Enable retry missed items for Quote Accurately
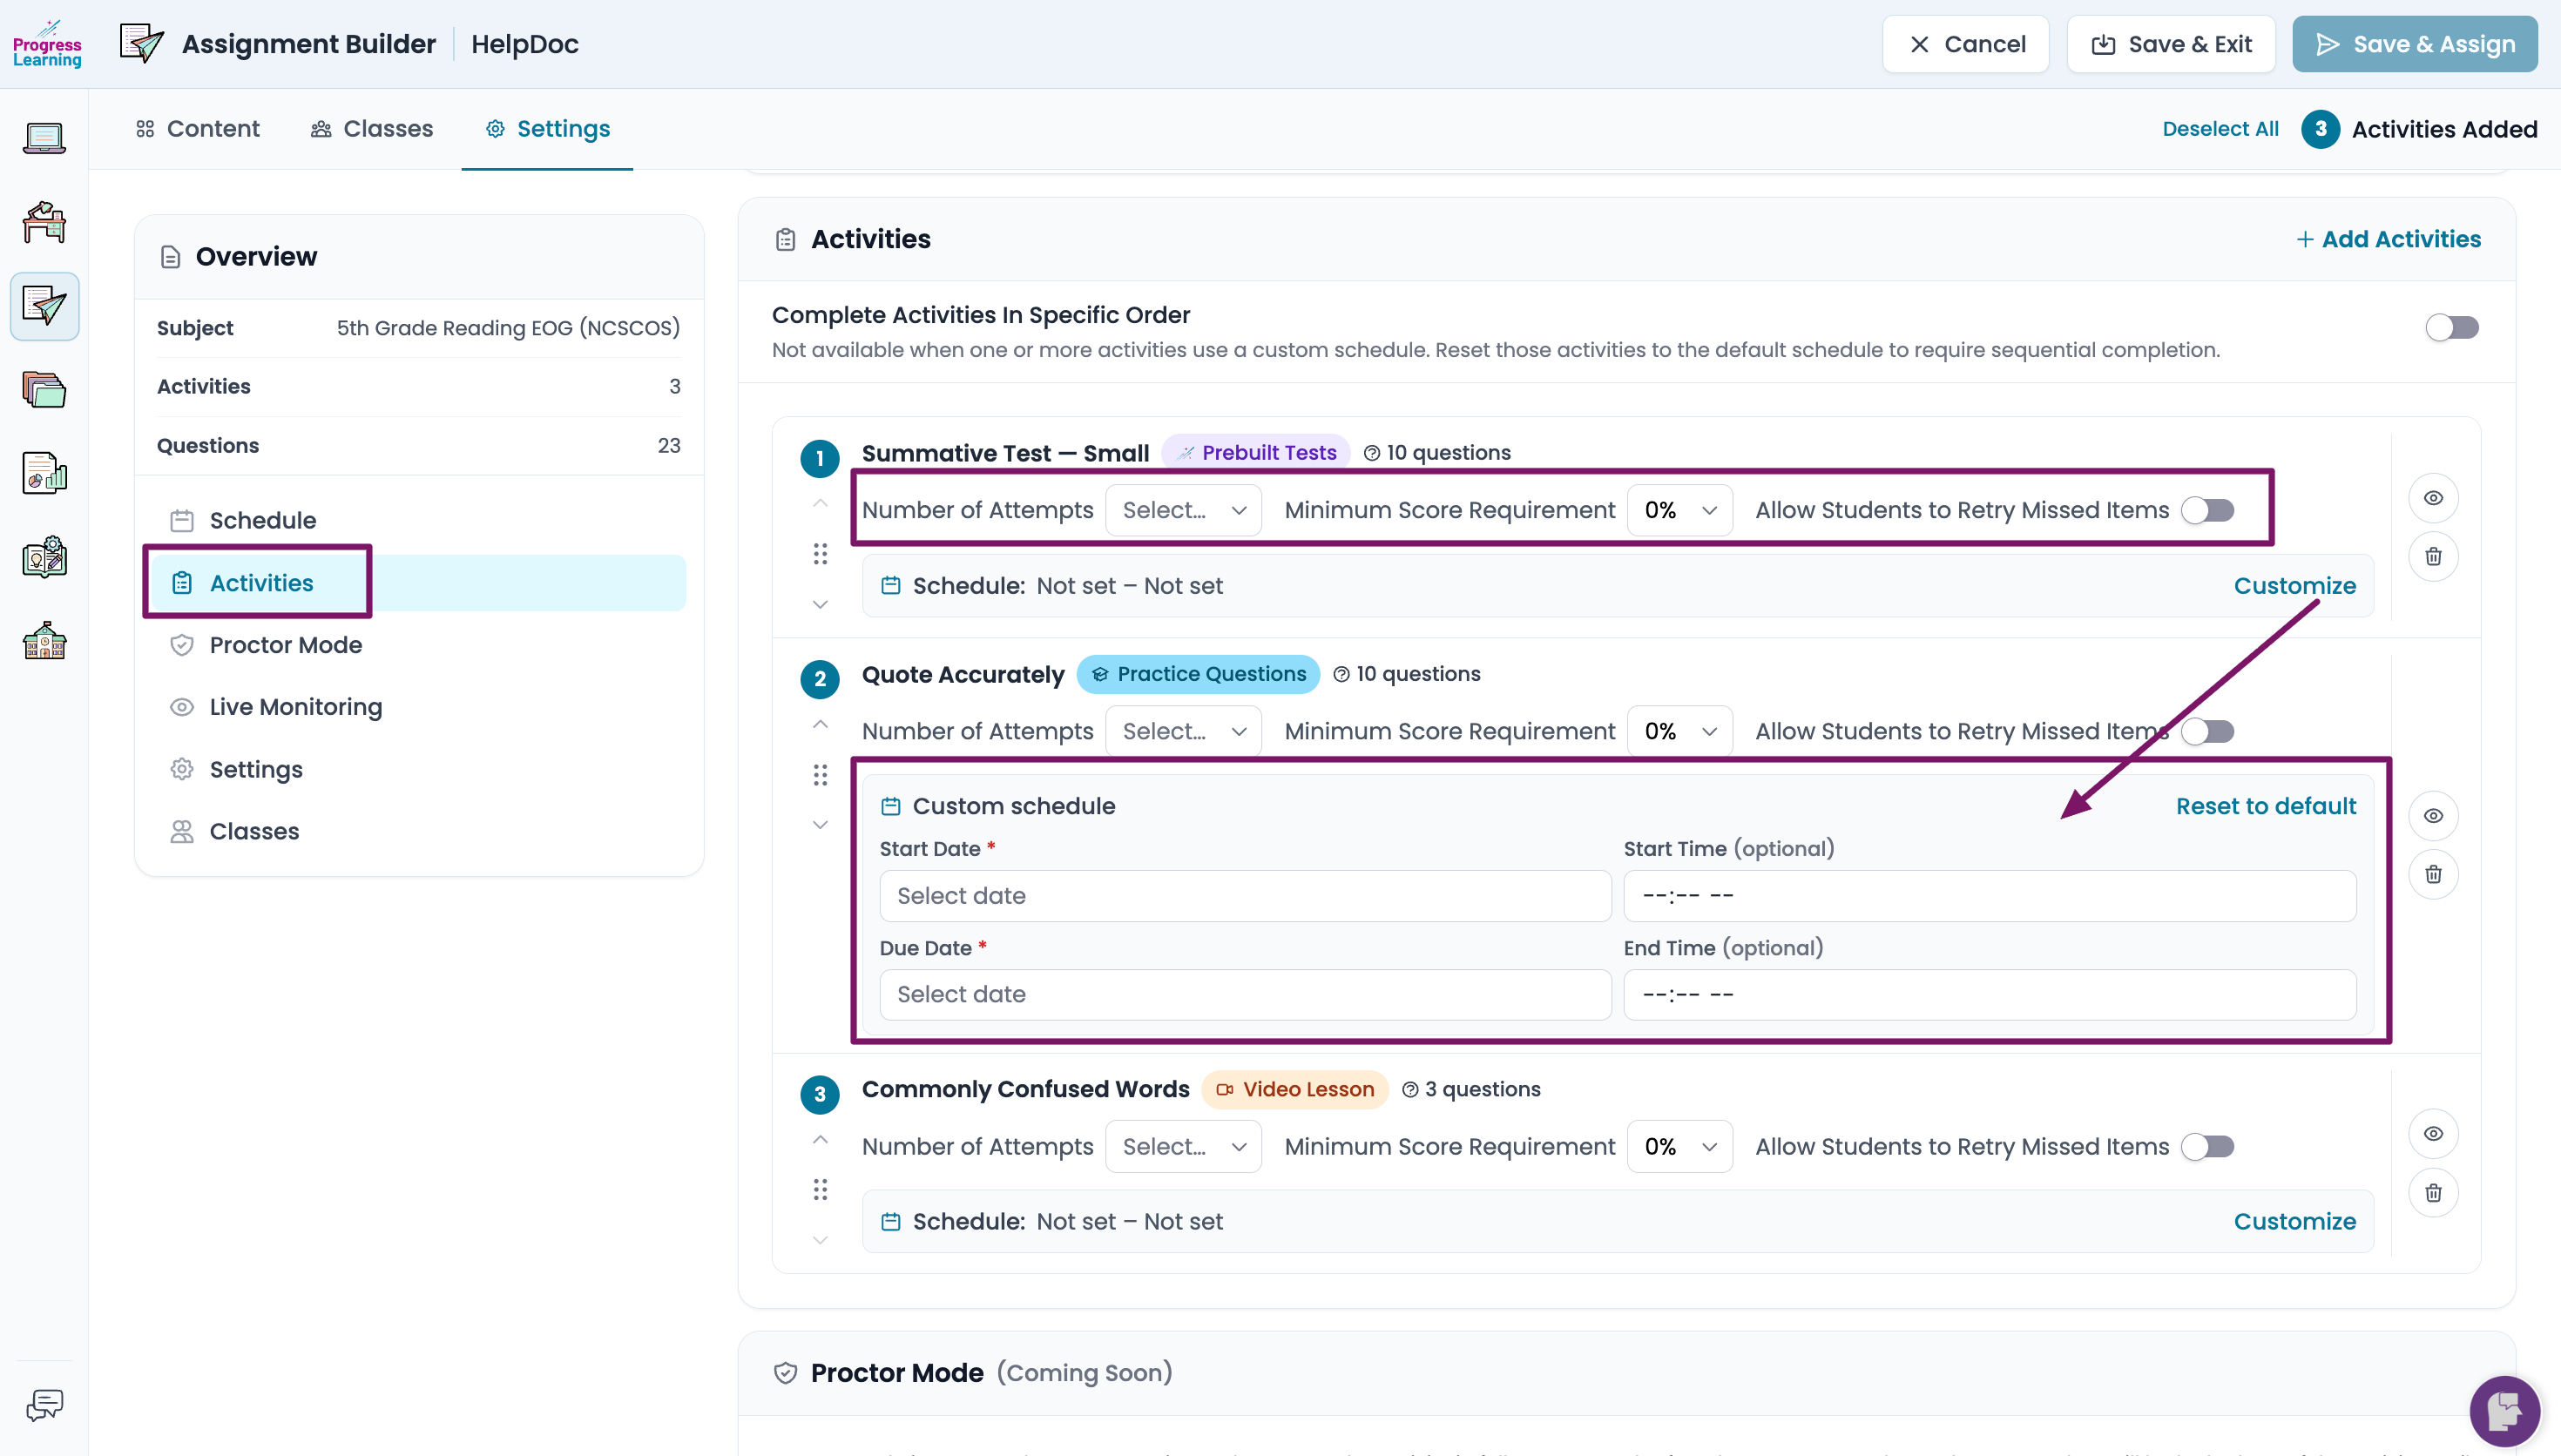 point(2207,731)
